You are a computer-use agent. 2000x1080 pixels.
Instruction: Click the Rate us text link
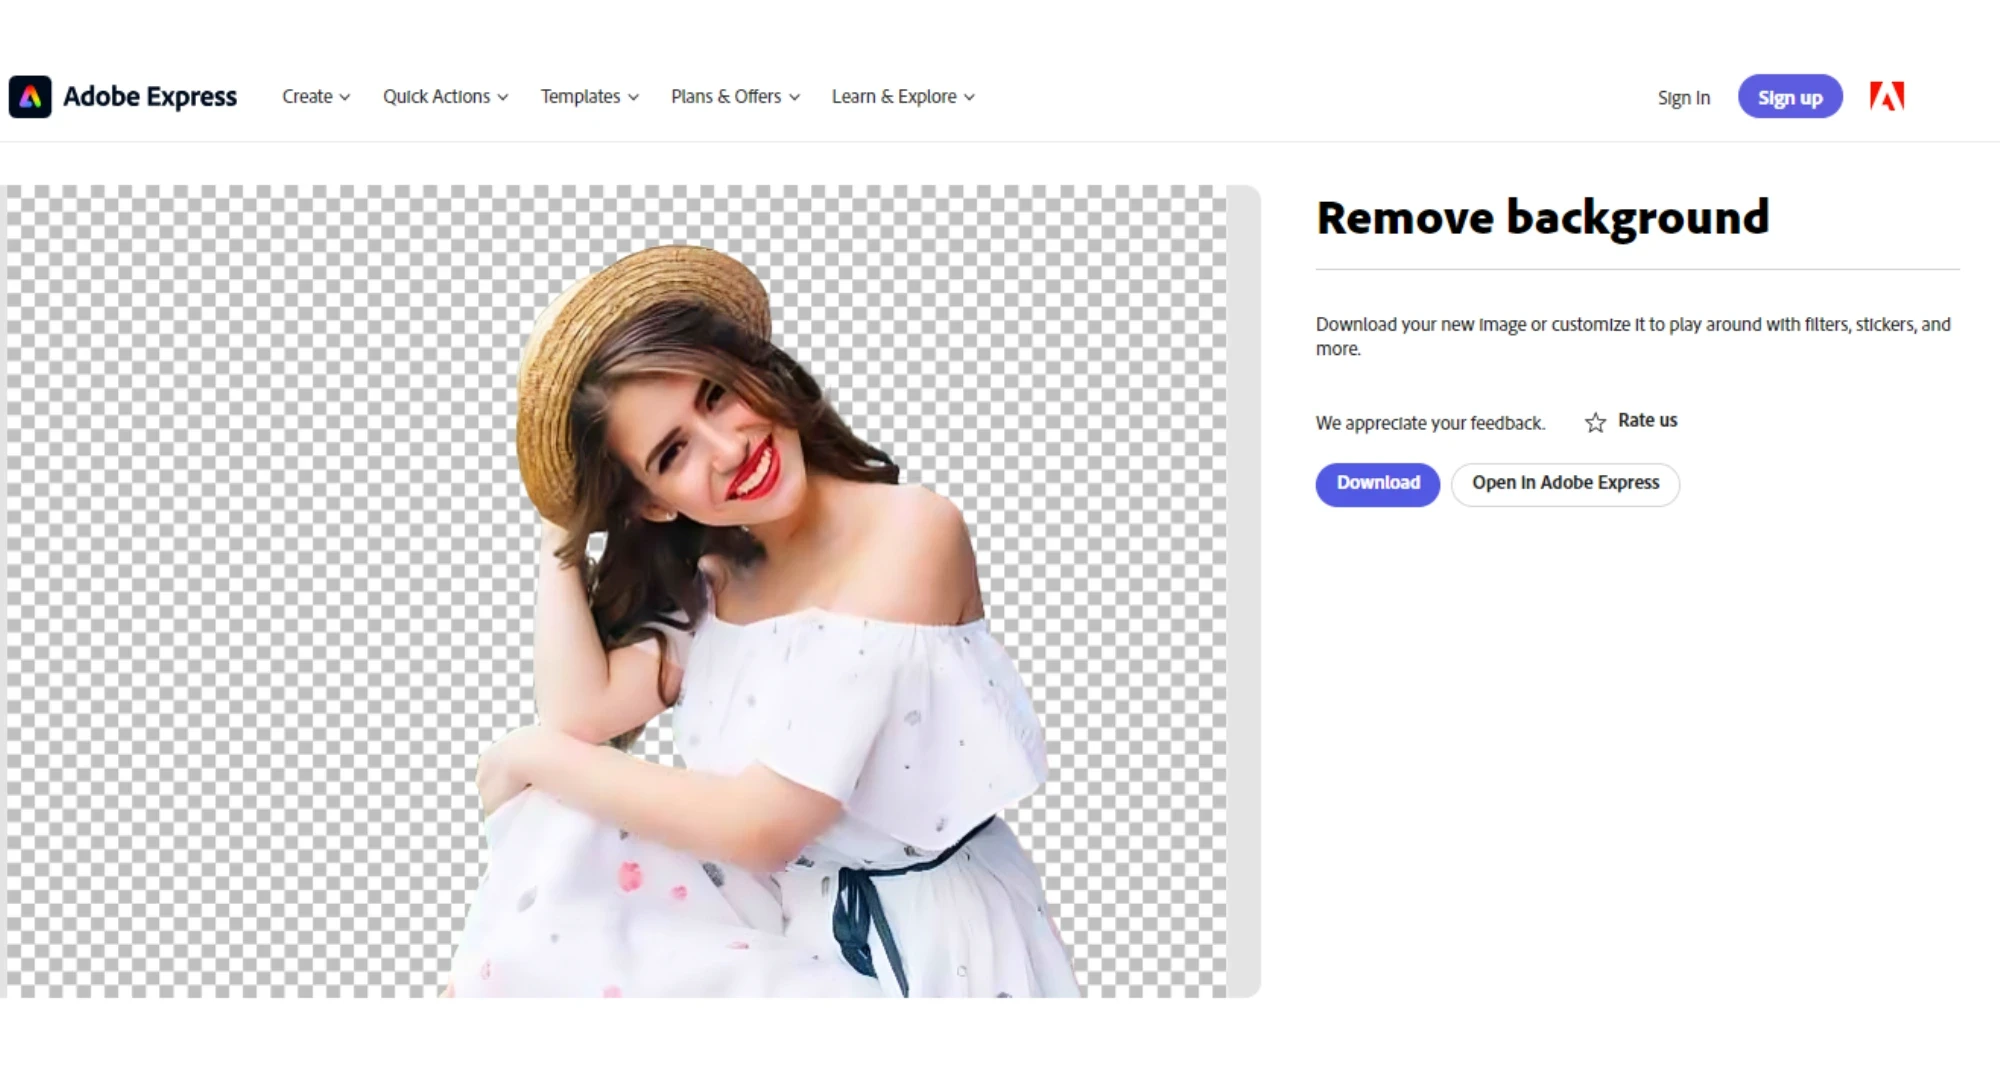coord(1647,421)
